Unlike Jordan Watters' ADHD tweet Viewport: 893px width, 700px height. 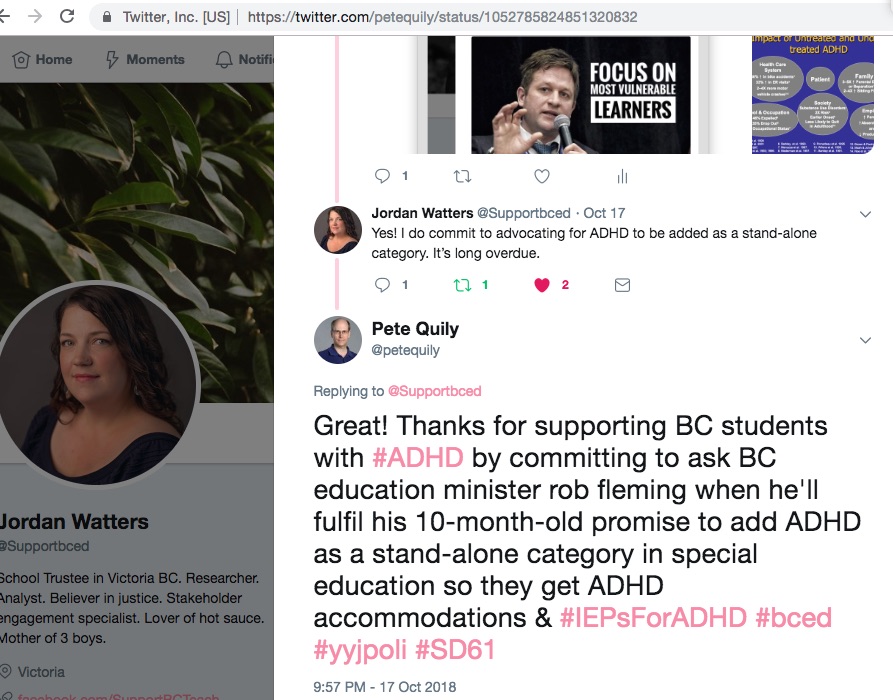pos(542,285)
